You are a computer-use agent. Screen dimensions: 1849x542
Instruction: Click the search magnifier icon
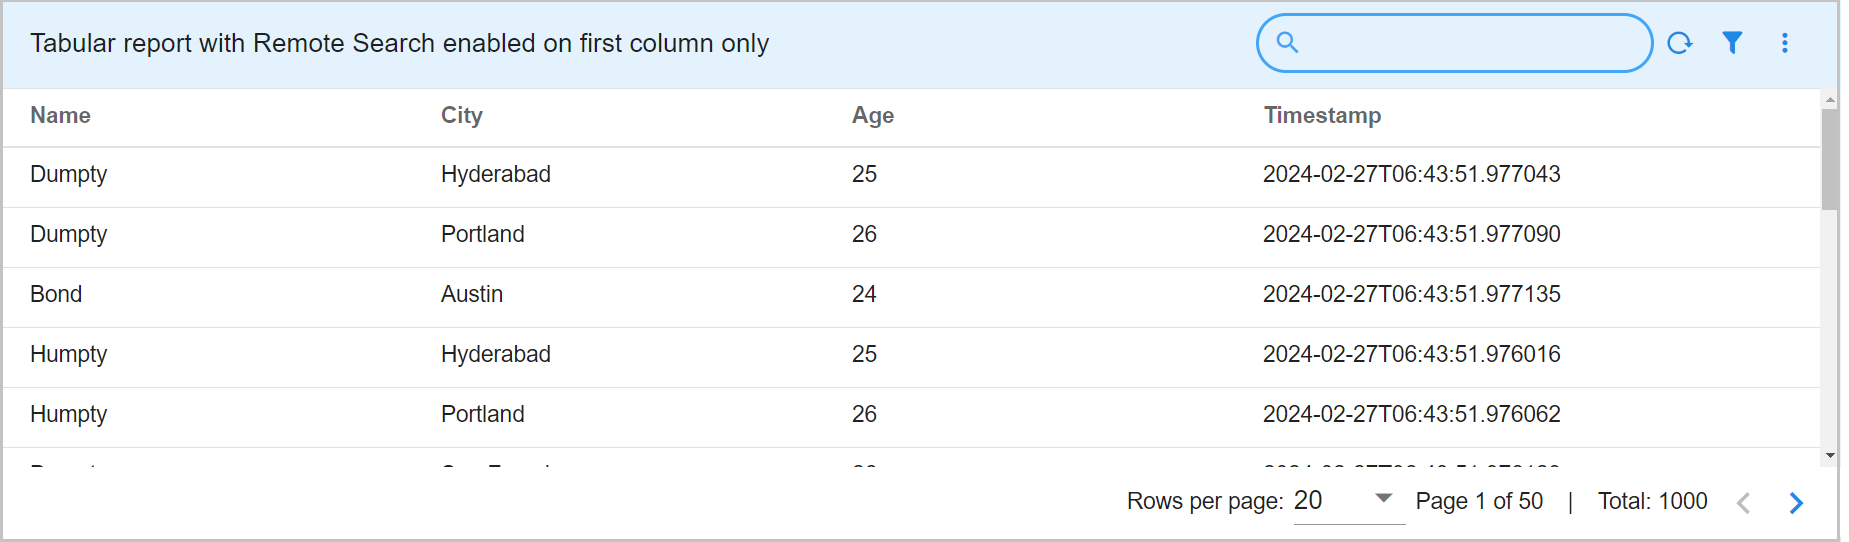(x=1287, y=43)
